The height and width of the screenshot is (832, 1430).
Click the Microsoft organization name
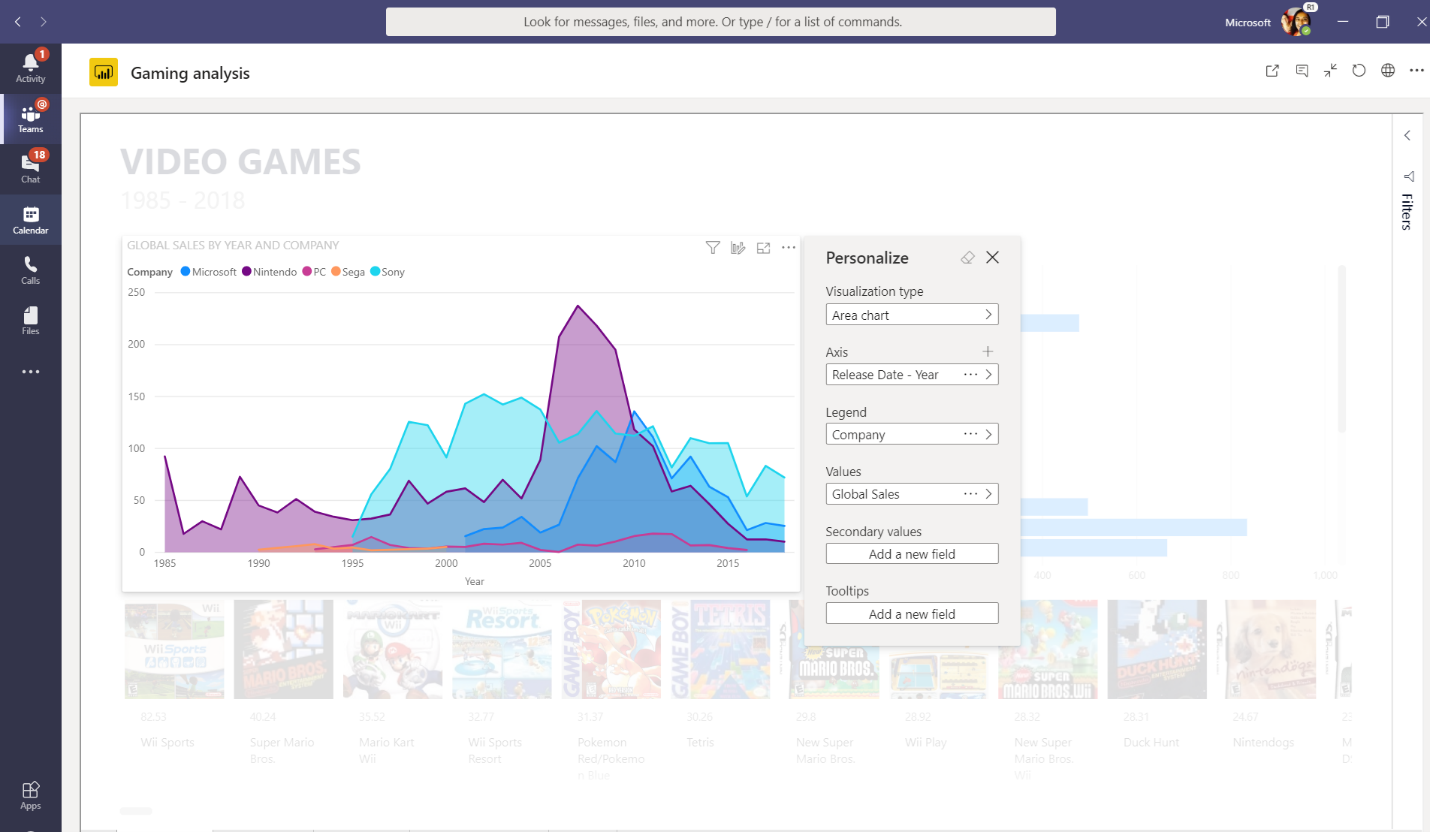tap(1247, 22)
